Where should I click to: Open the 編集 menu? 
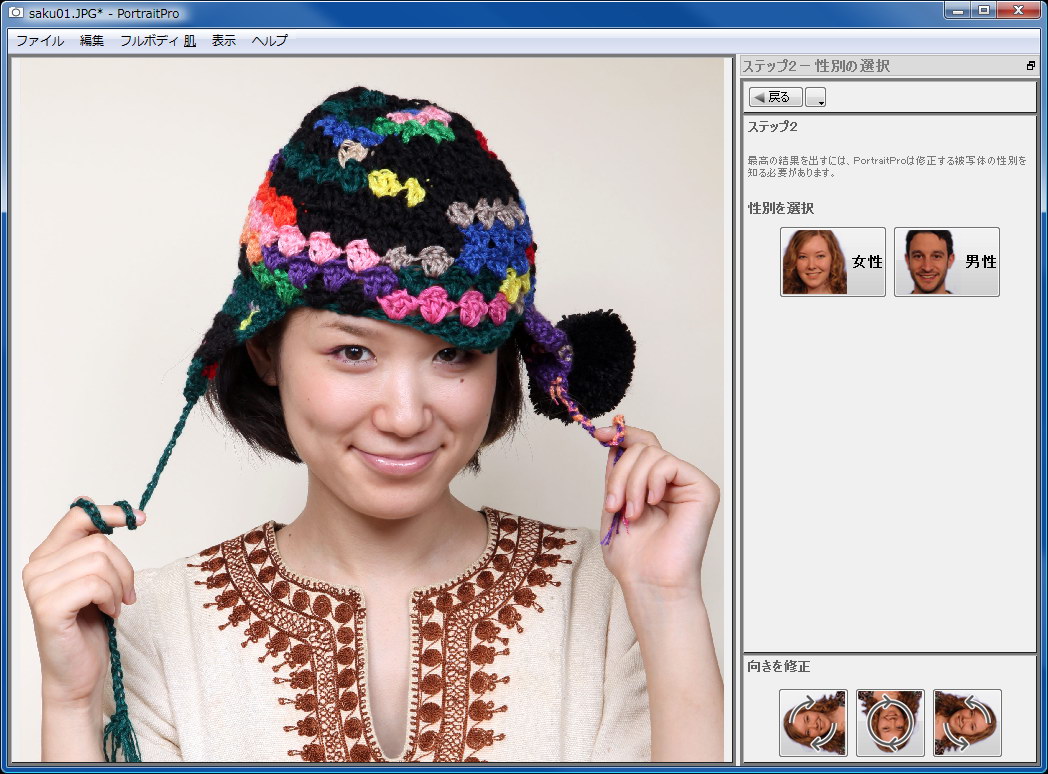[x=92, y=41]
